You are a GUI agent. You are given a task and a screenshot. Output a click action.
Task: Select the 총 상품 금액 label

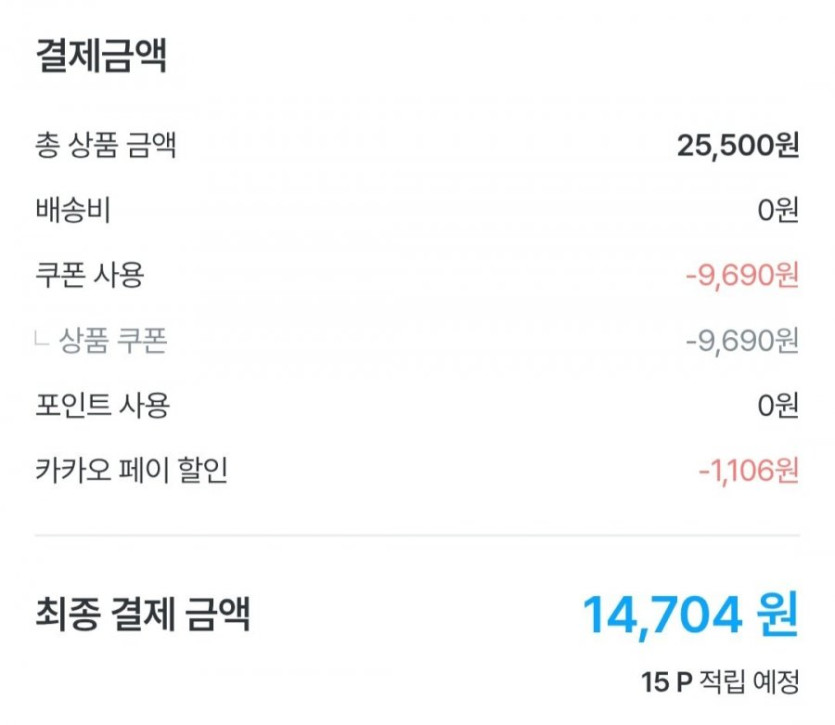click(x=106, y=147)
